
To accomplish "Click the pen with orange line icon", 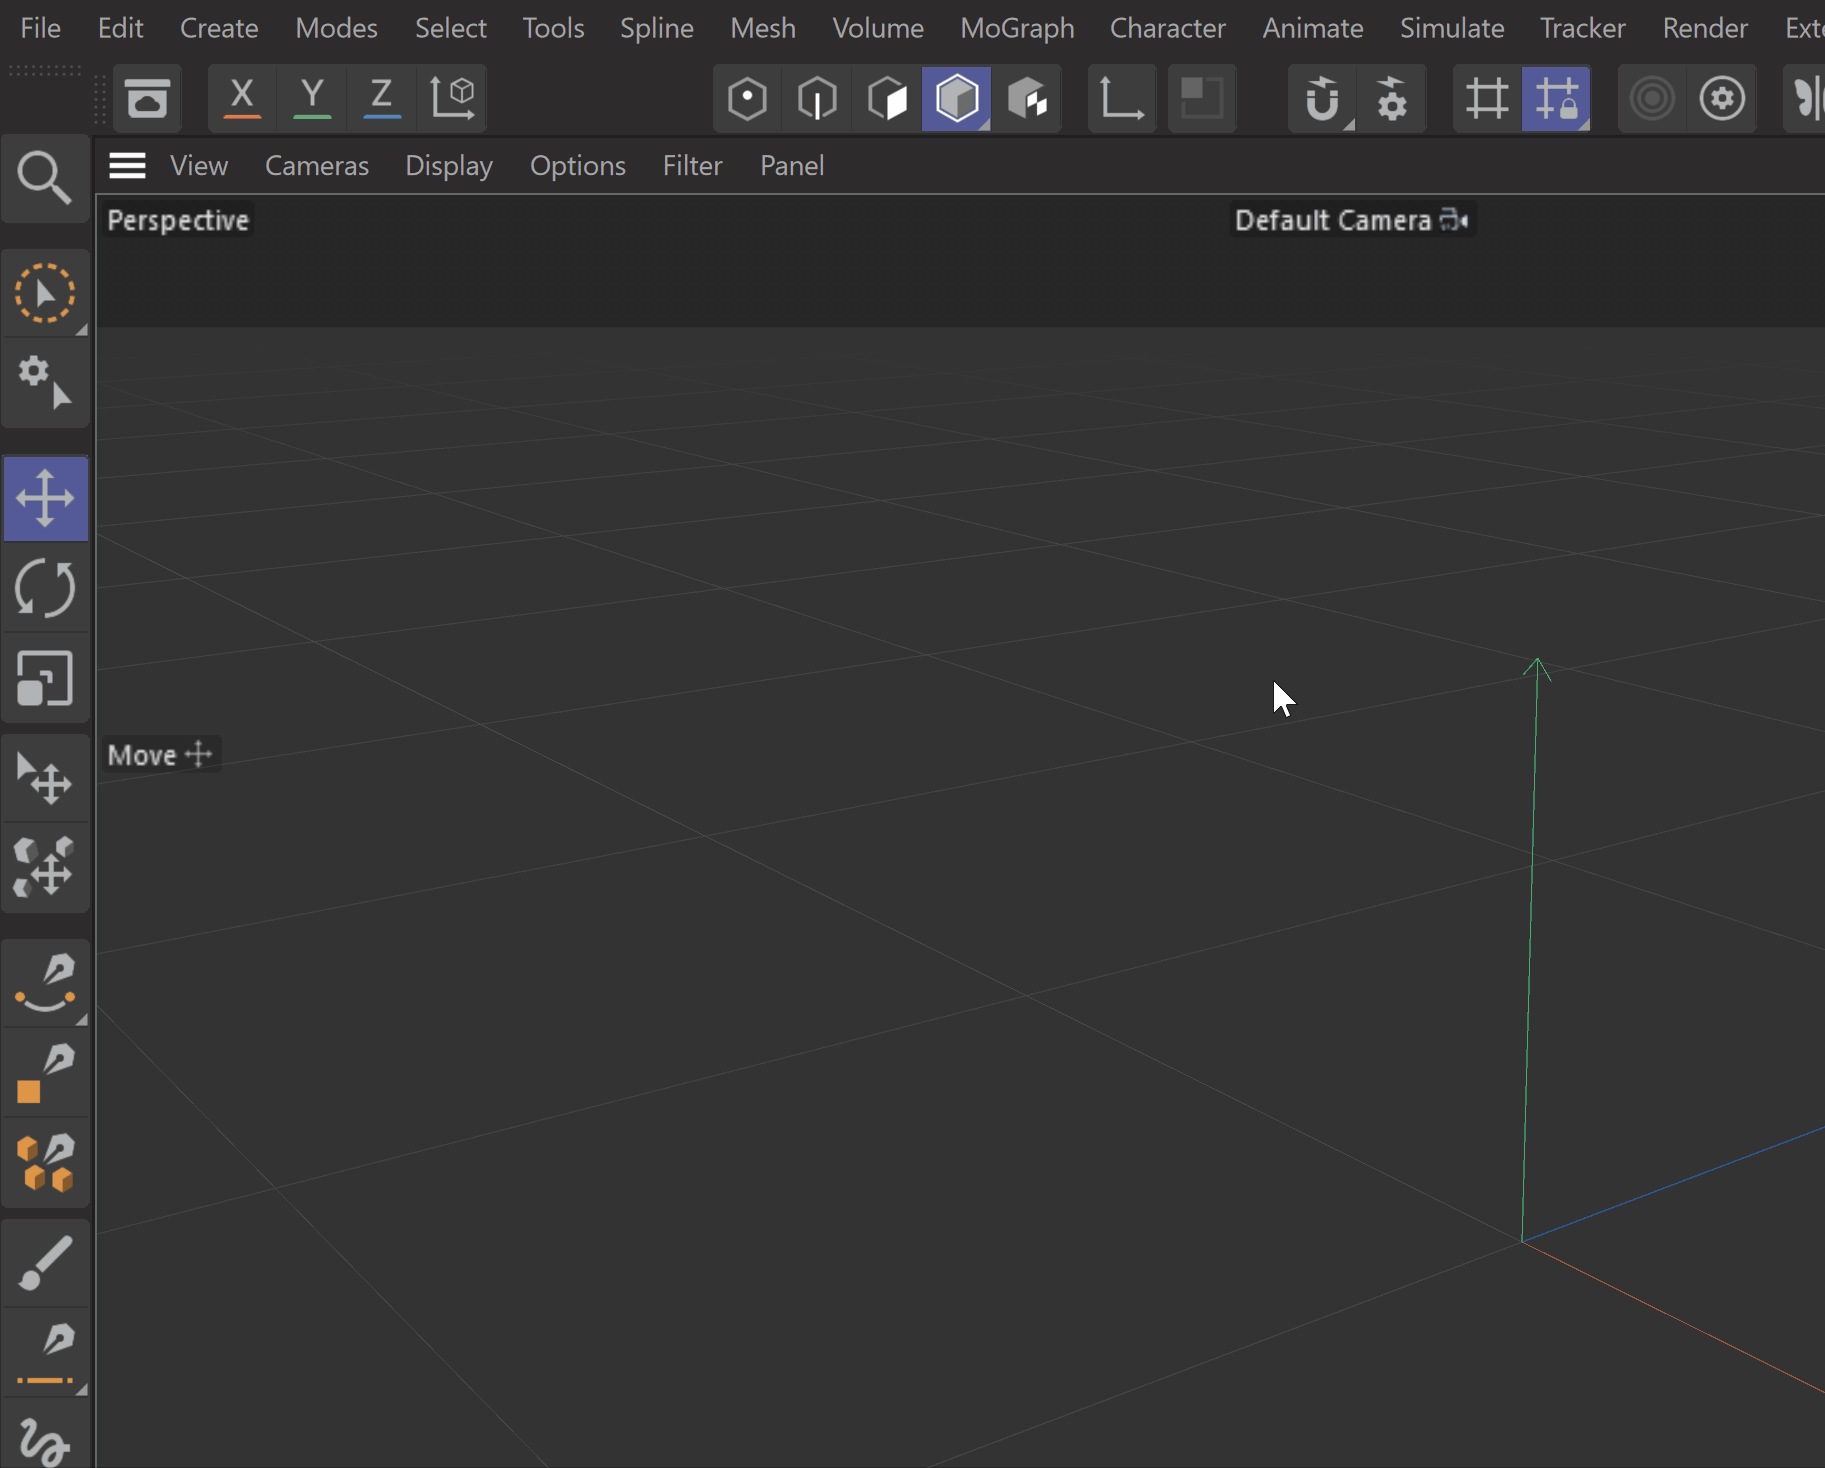I will (45, 1353).
